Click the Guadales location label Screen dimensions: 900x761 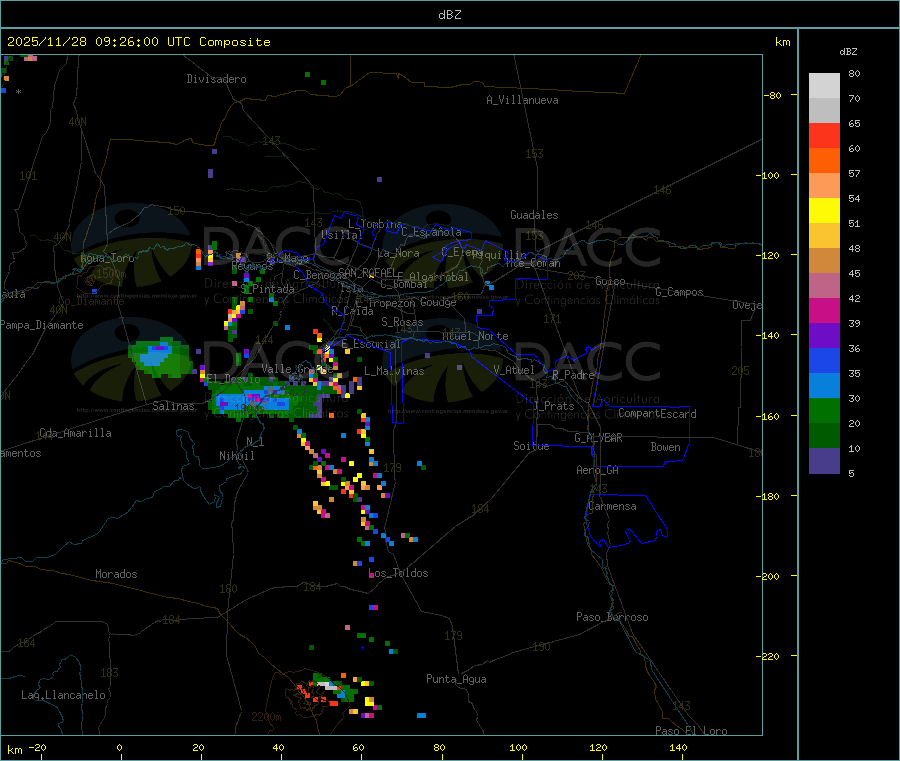534,215
